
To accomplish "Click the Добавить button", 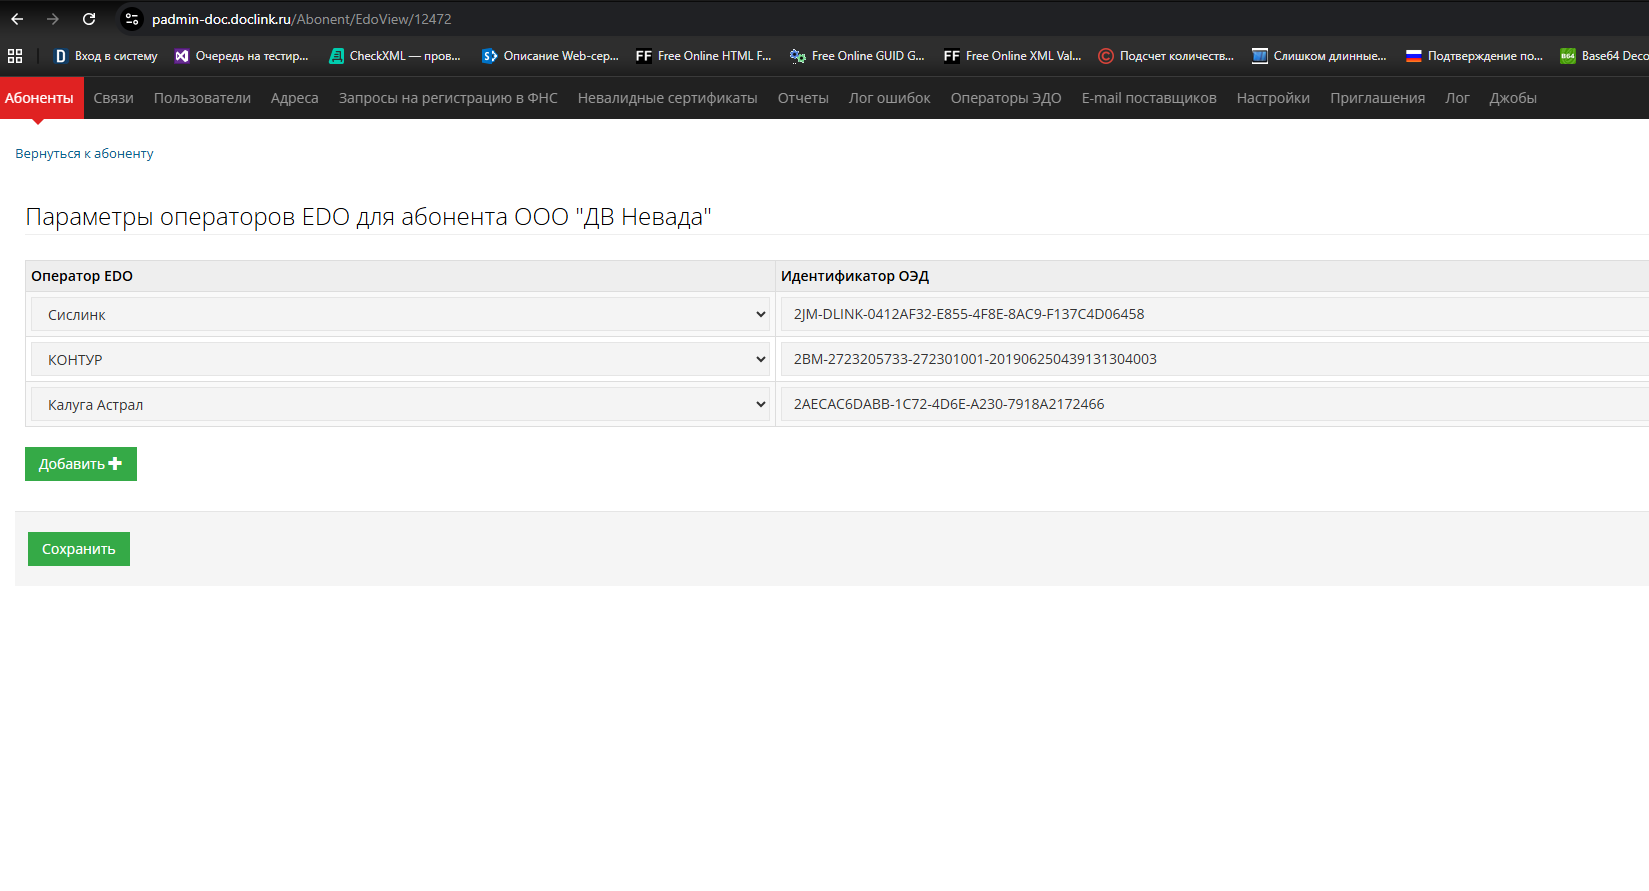I will click(81, 464).
